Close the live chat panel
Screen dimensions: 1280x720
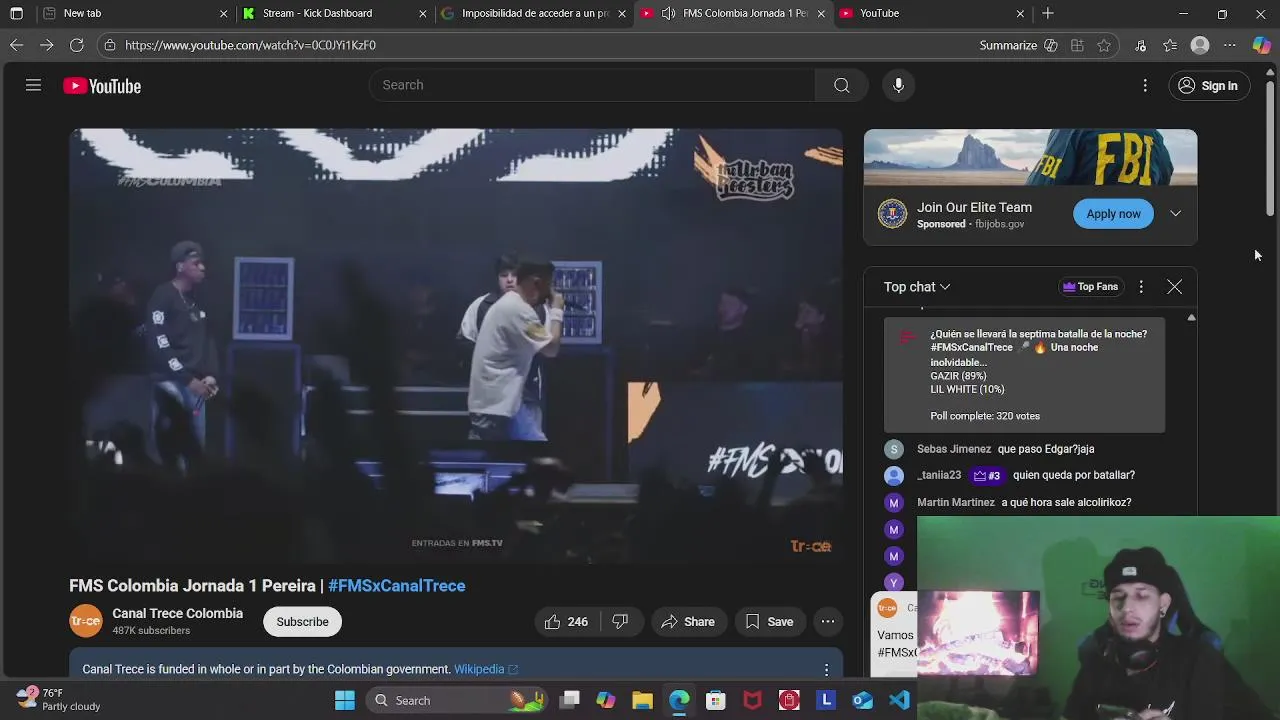point(1175,287)
